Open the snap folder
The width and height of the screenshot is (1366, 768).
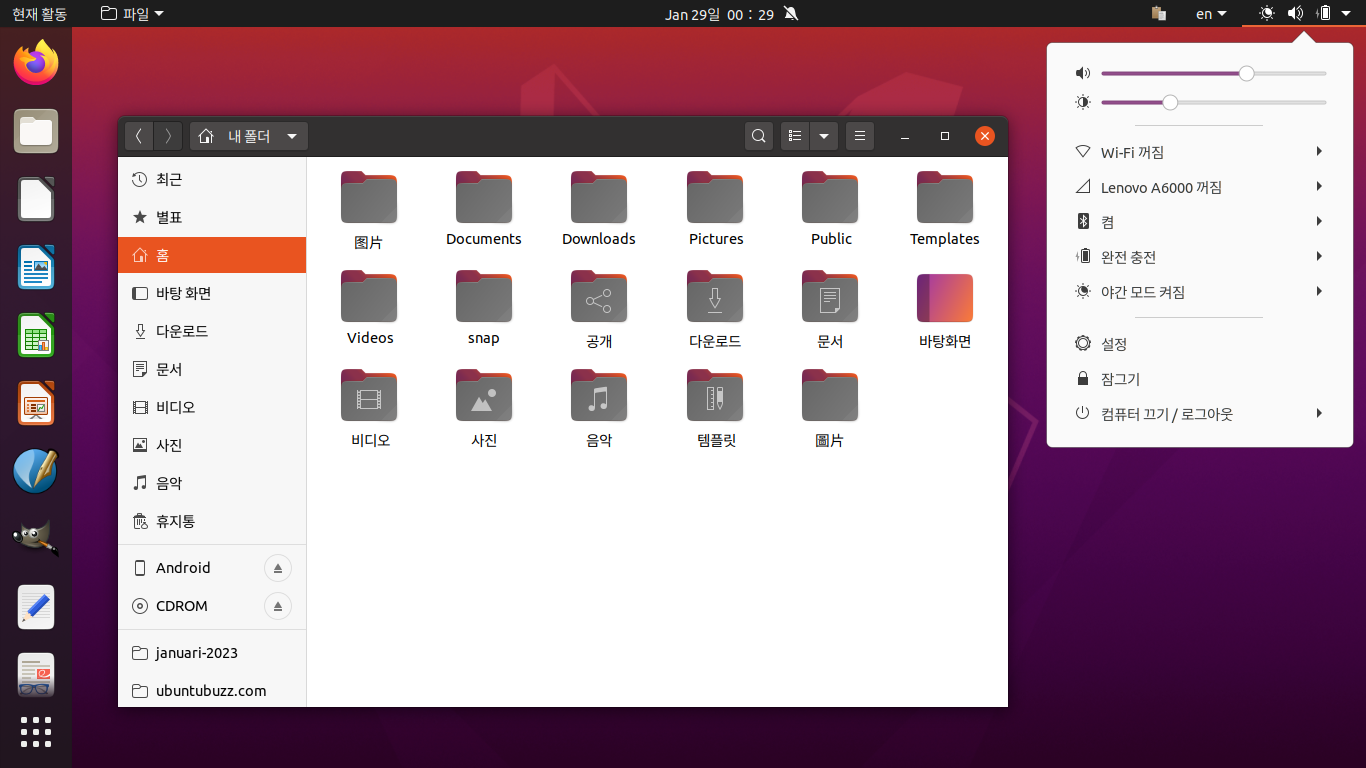coord(484,297)
